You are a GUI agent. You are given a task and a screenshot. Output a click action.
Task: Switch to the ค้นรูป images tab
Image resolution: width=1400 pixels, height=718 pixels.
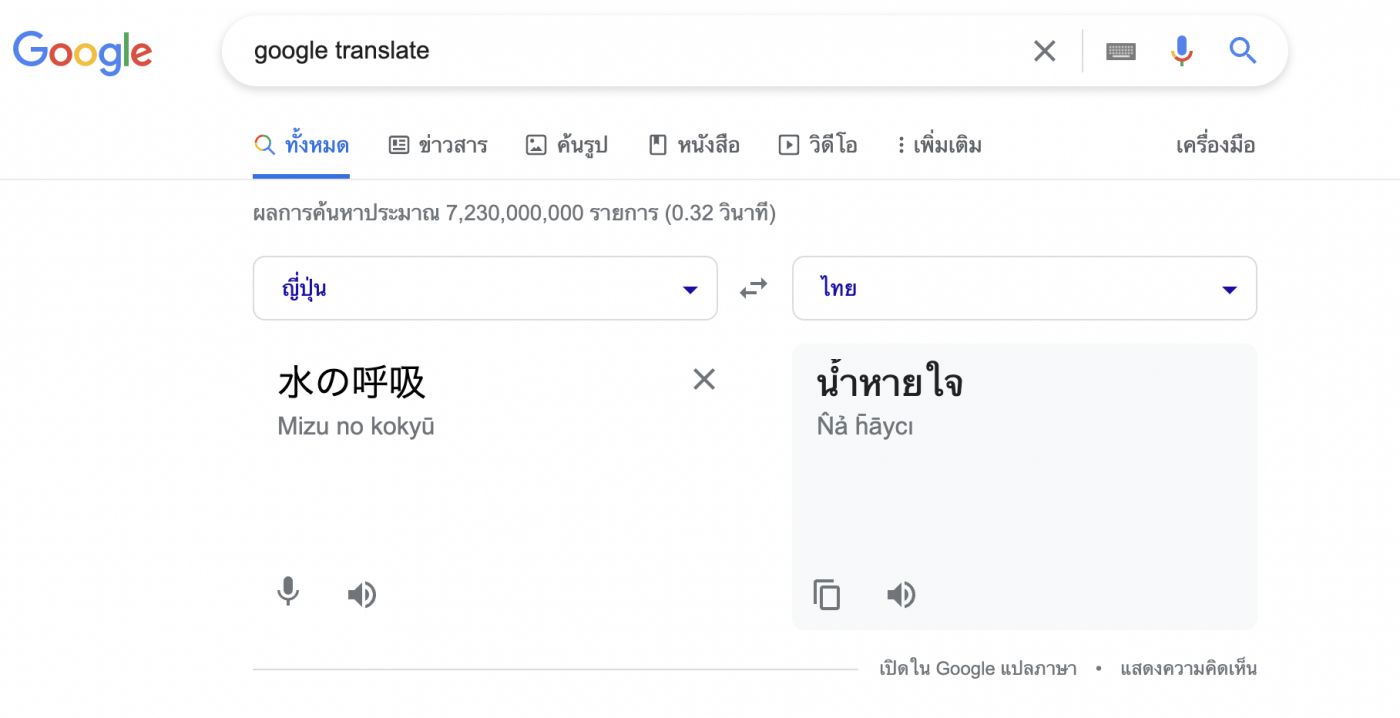click(x=567, y=145)
